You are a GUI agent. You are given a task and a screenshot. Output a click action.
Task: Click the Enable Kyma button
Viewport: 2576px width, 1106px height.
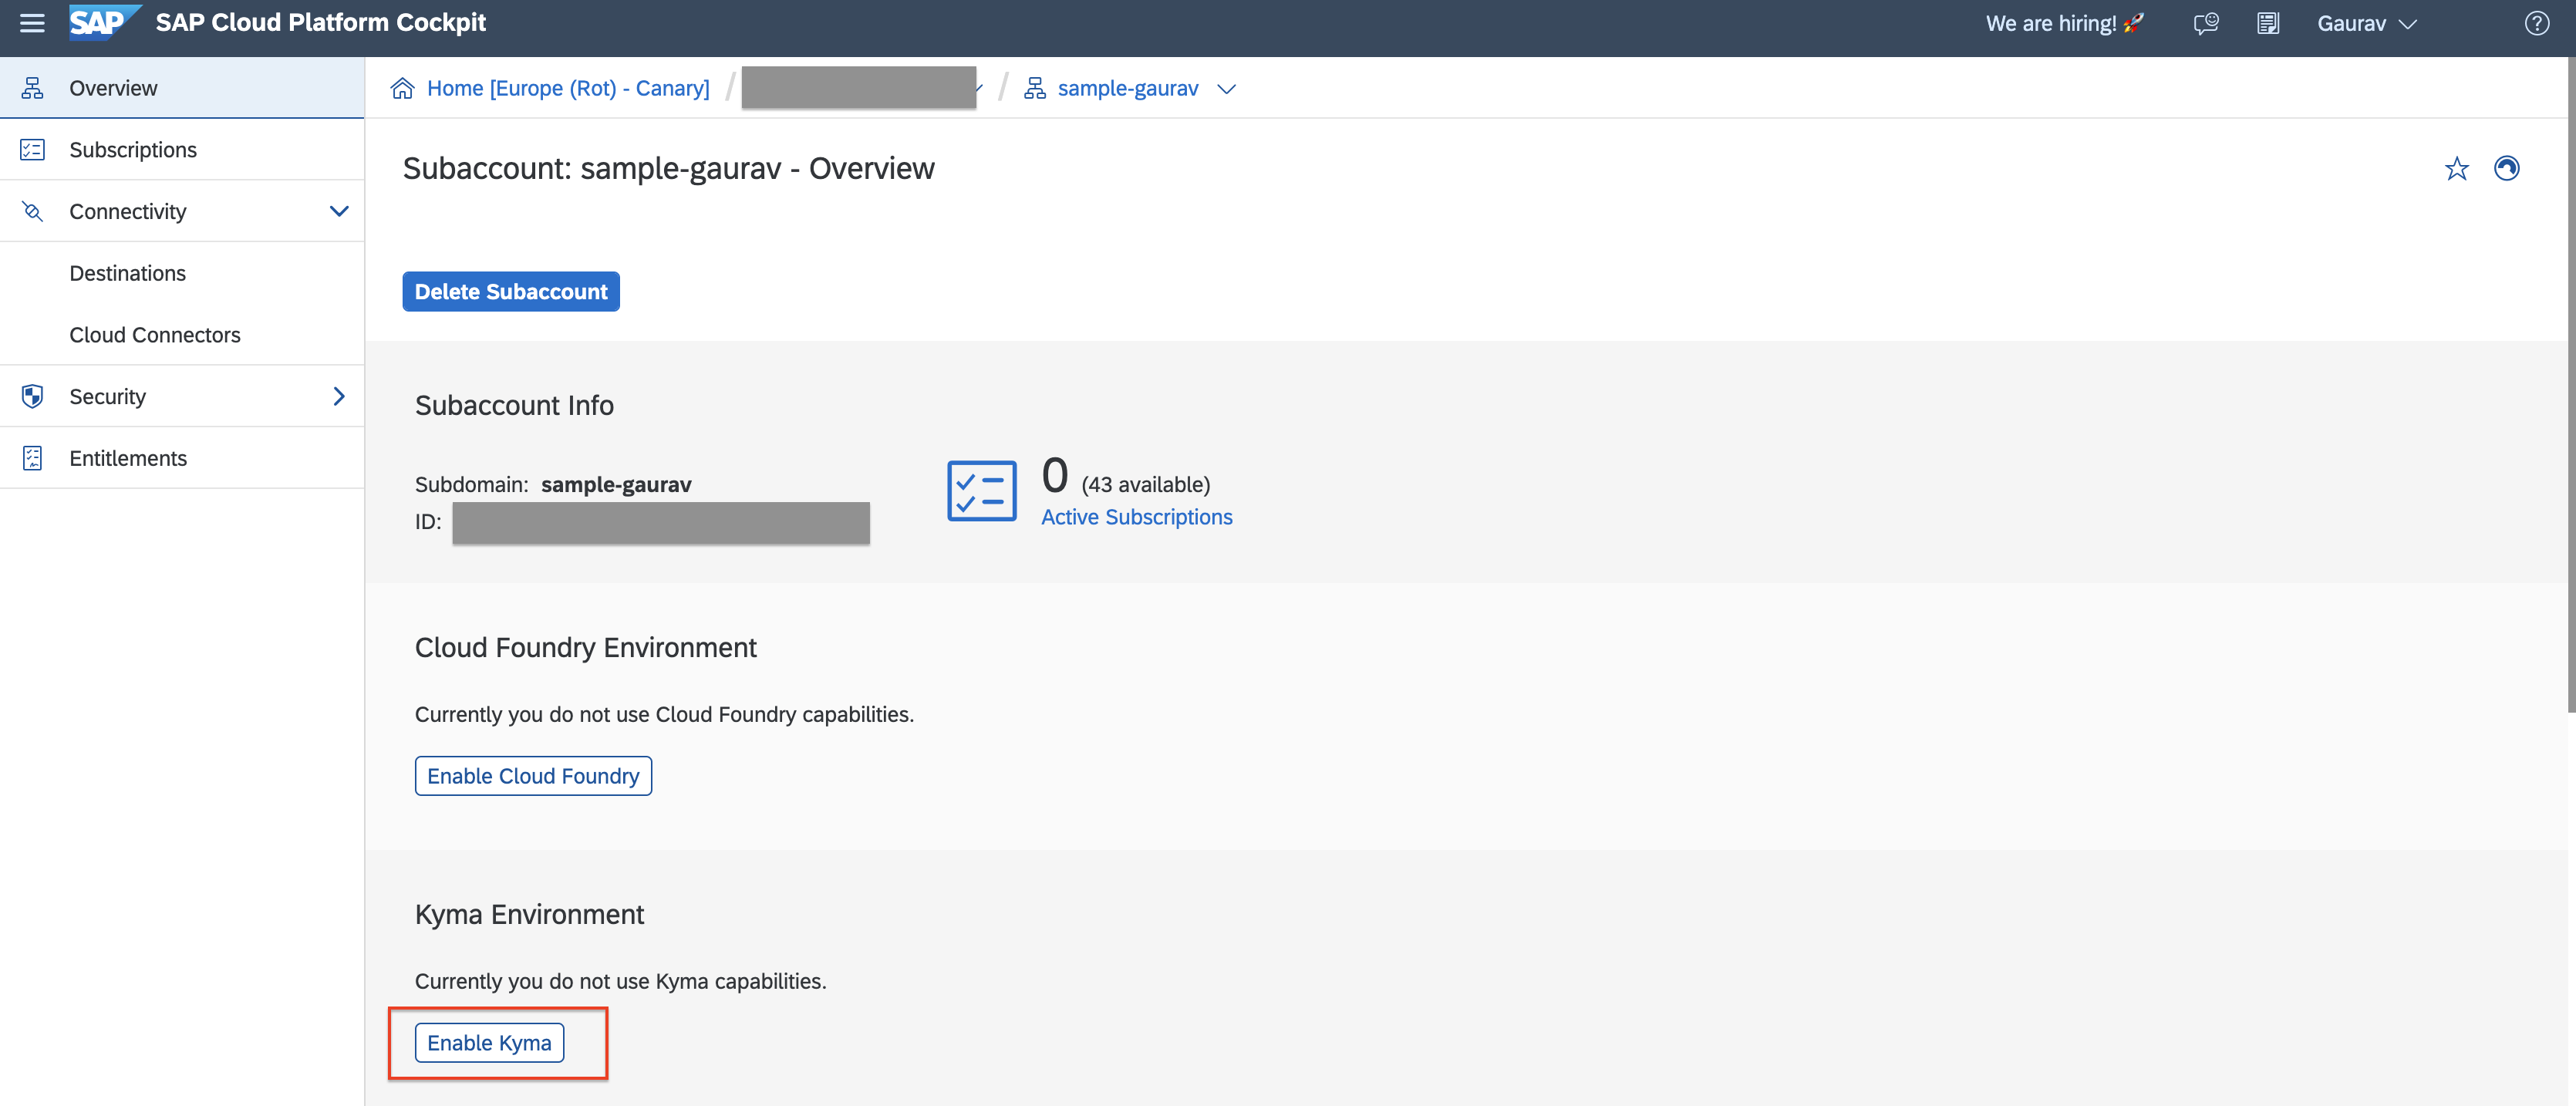[x=489, y=1042]
